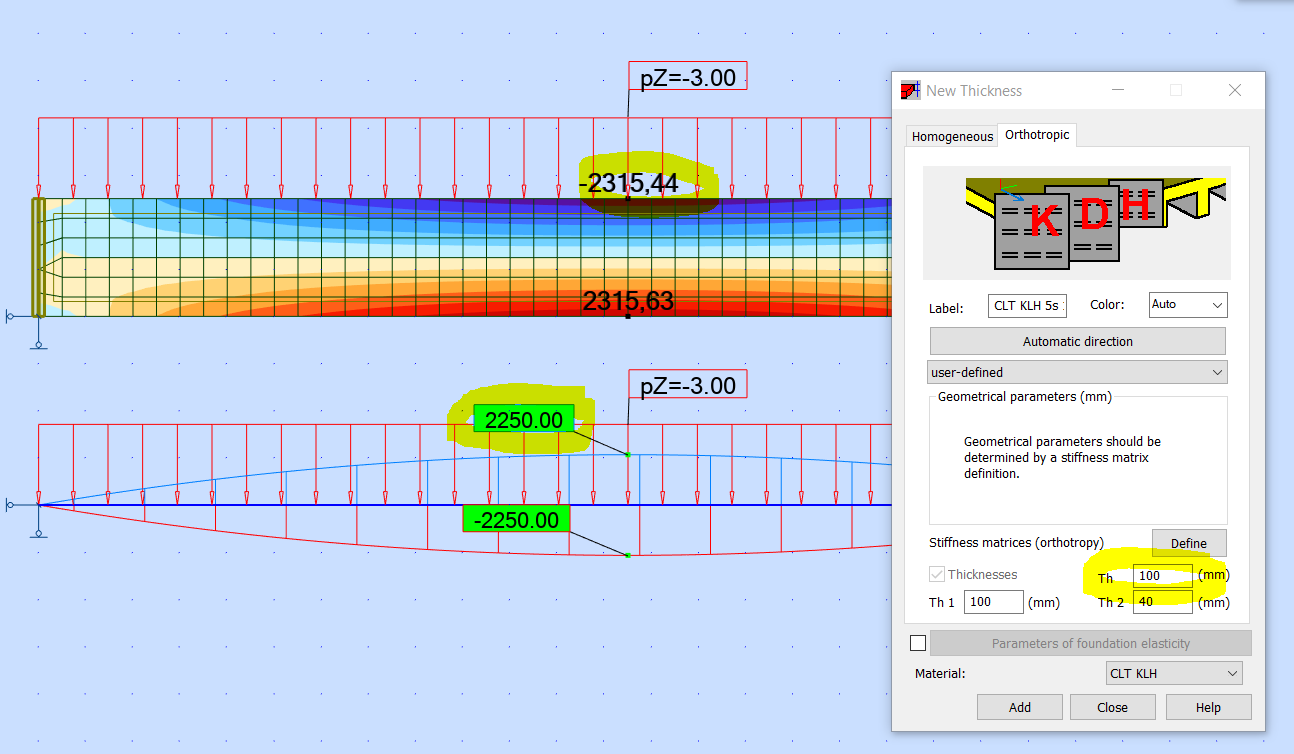Screen dimensions: 1294x754
Task: Click the Add button
Action: [x=1019, y=707]
